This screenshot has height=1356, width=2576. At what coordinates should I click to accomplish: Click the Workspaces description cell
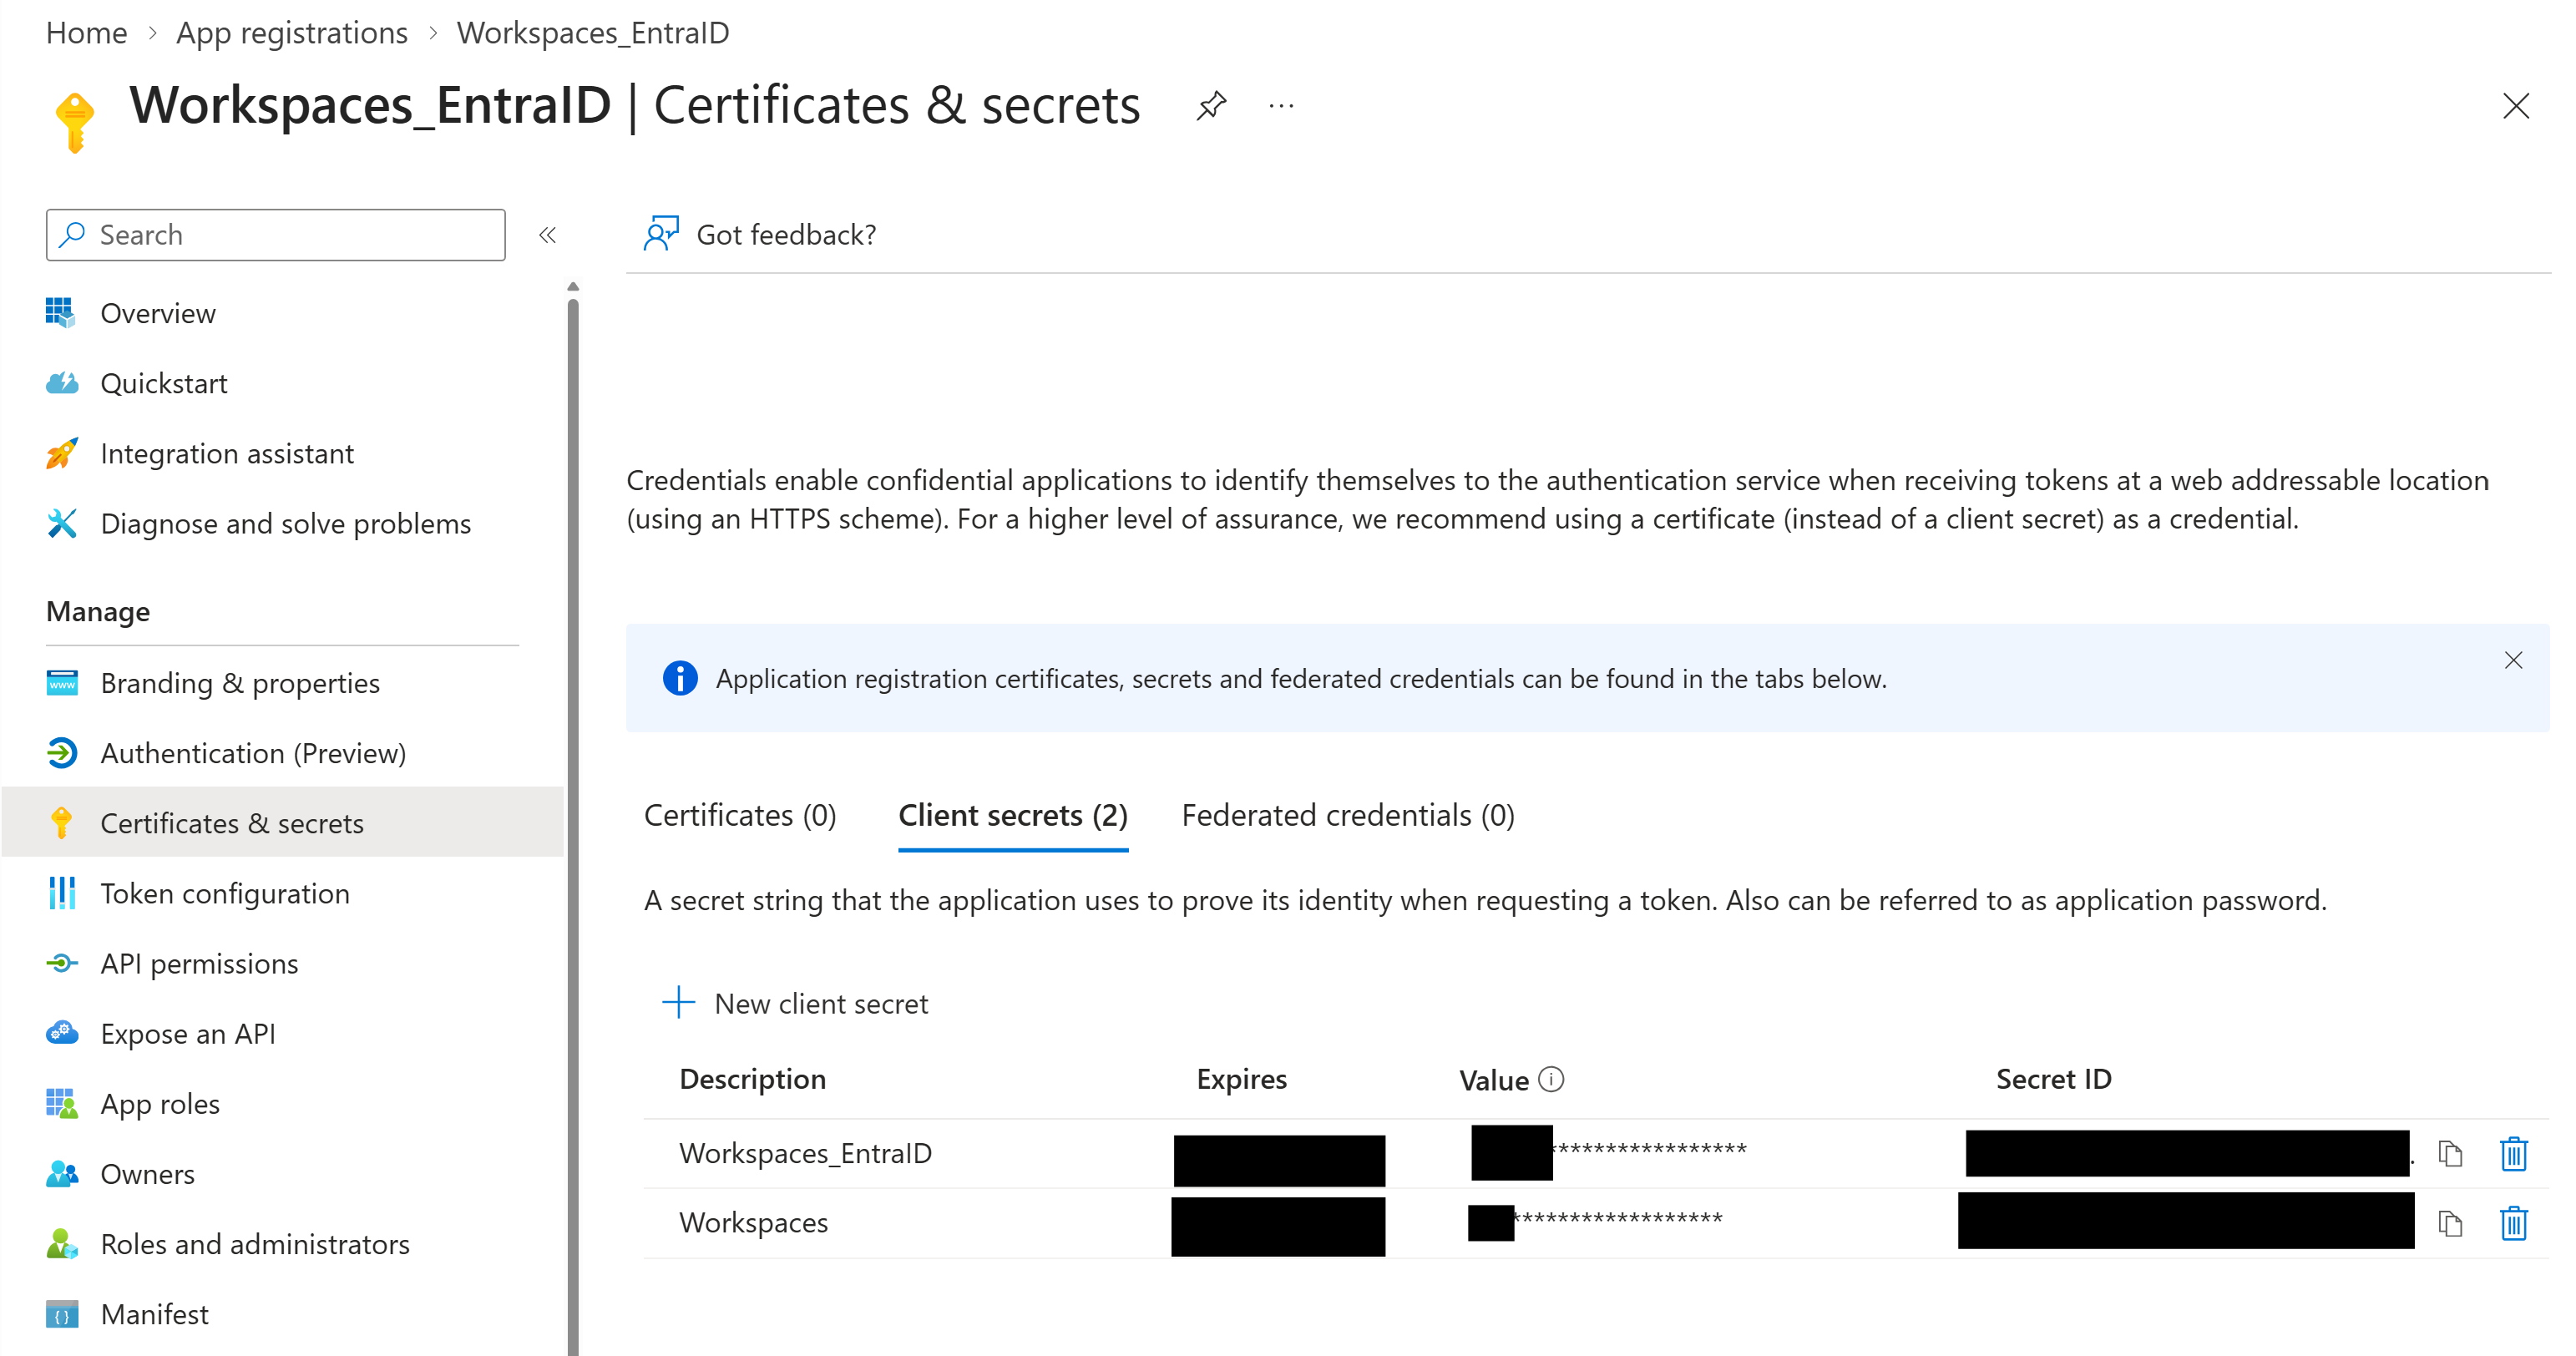click(753, 1222)
